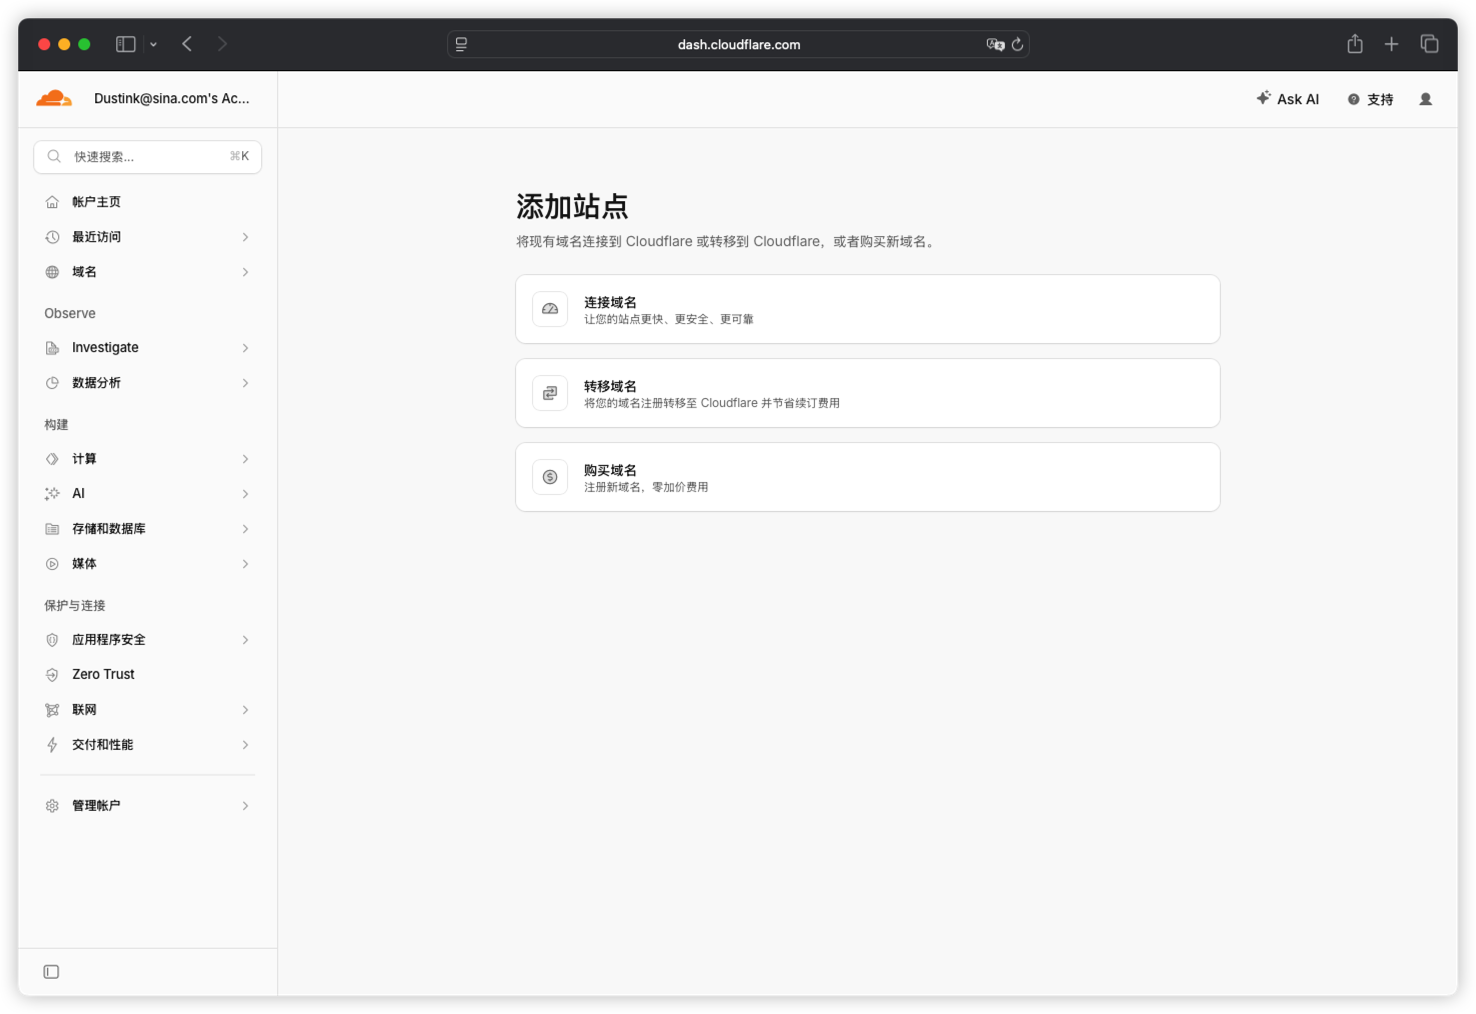This screenshot has height=1014, width=1476.
Task: Click Safari's share icon
Action: (x=1355, y=44)
